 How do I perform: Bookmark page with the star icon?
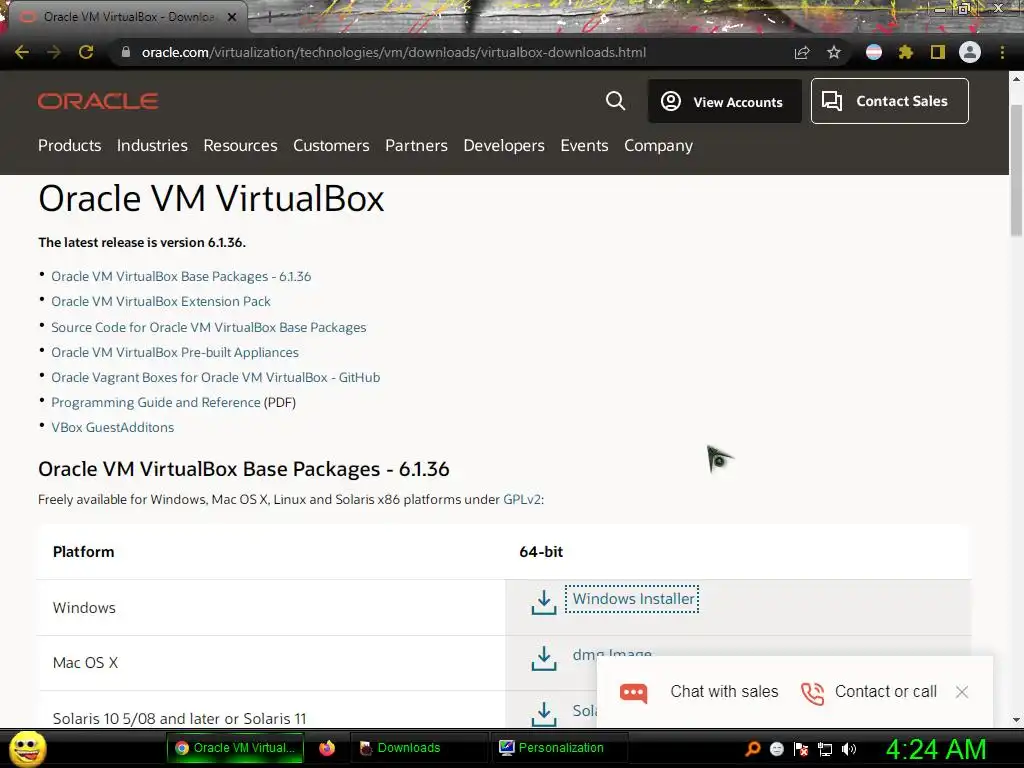pos(834,52)
